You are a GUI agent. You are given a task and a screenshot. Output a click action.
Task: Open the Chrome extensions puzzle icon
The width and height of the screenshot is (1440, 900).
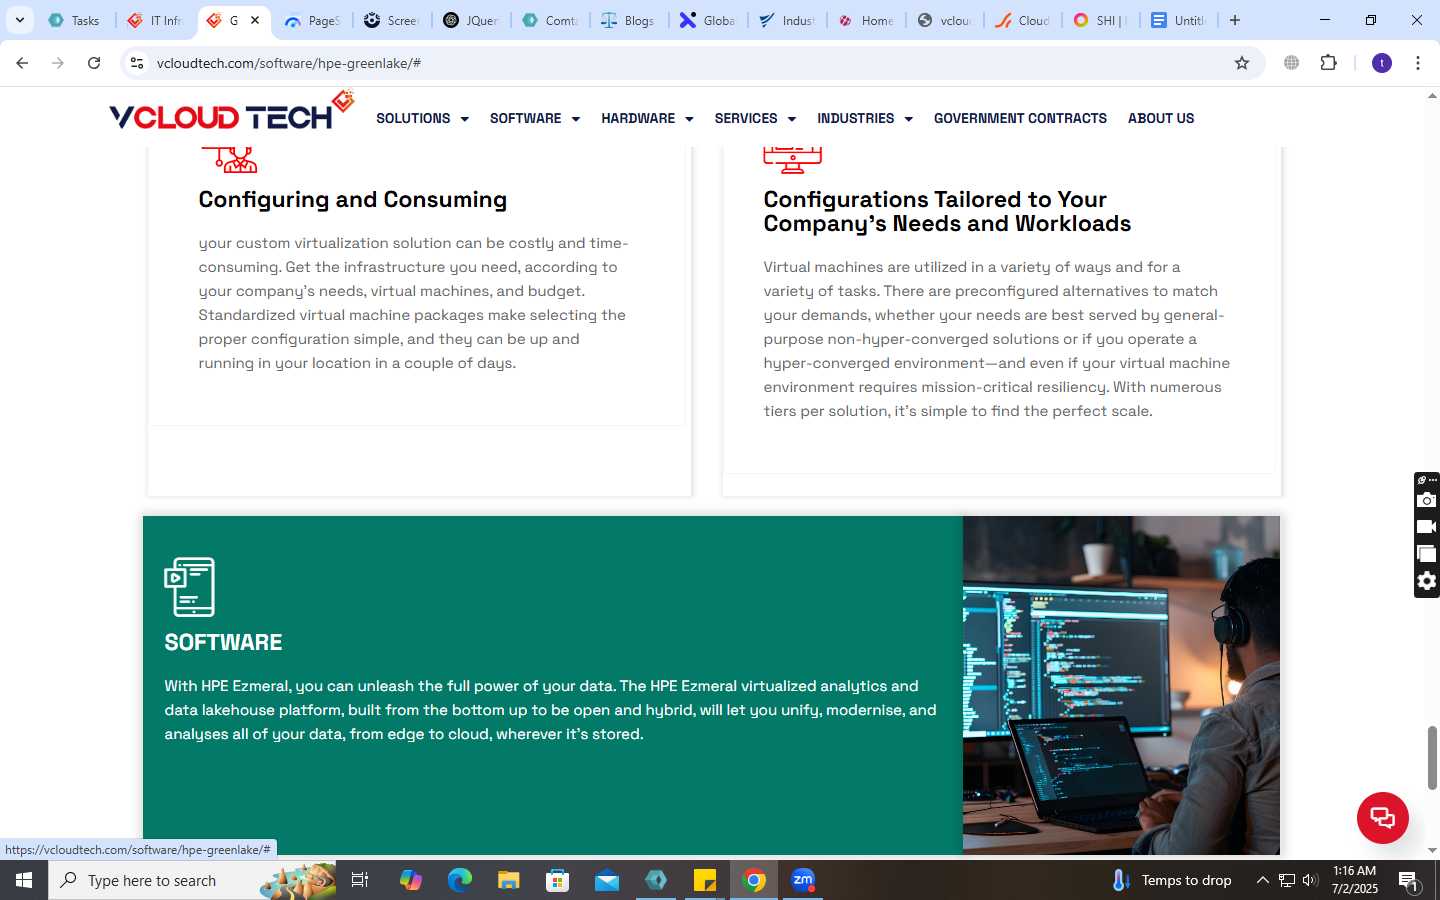click(1328, 63)
